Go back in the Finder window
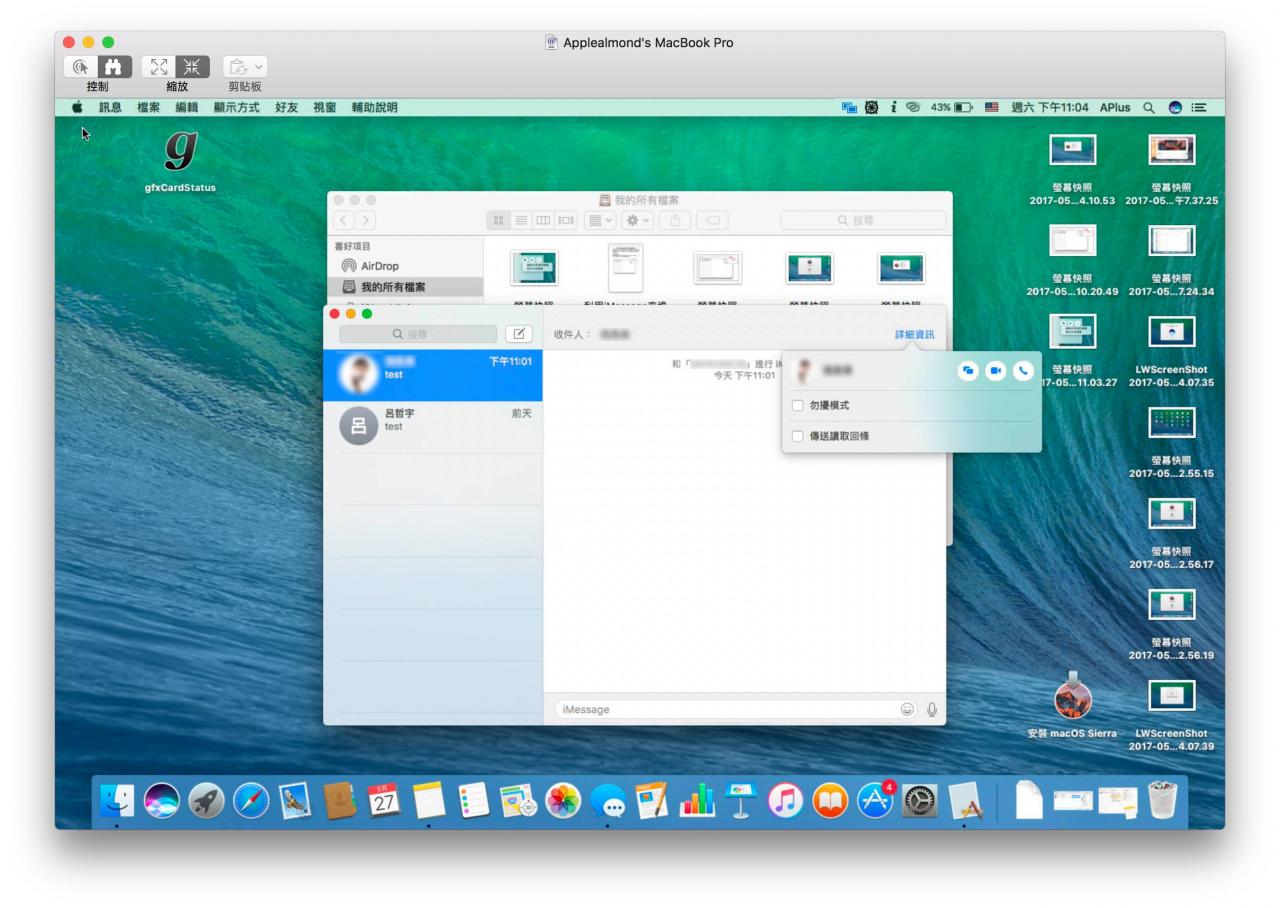This screenshot has height=908, width=1280. [344, 220]
